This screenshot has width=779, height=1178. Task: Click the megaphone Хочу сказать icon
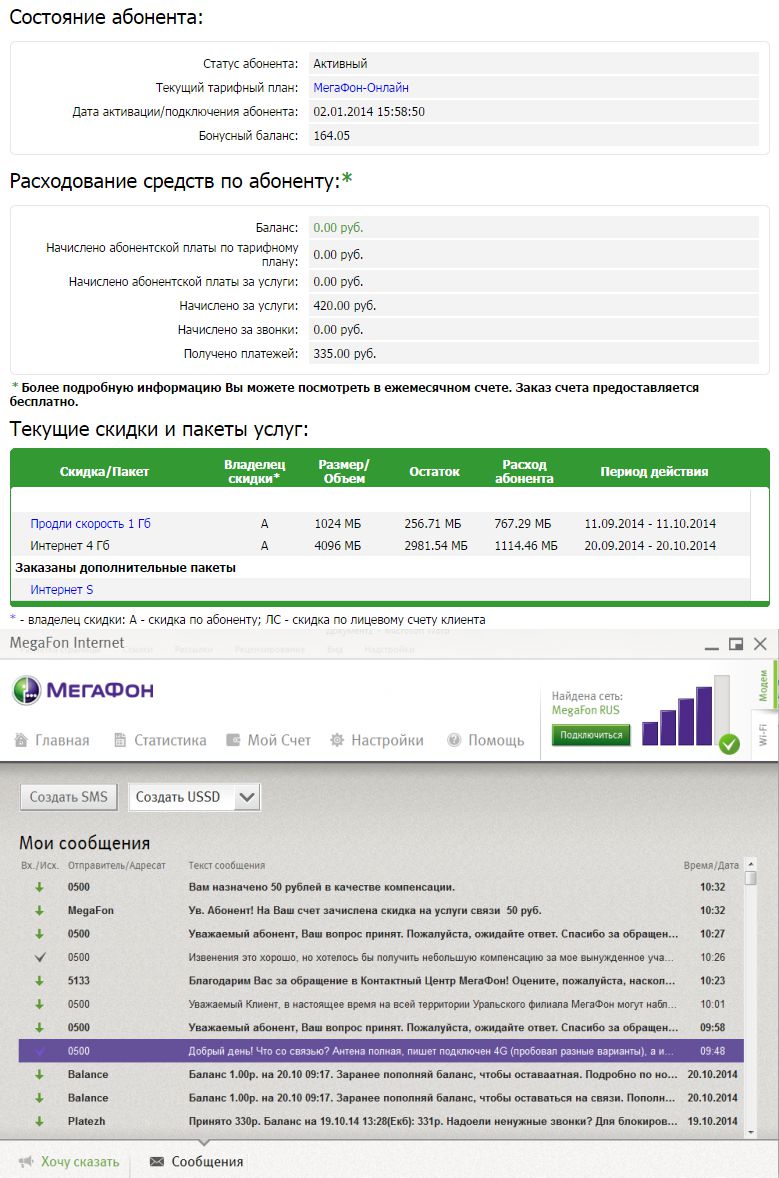point(26,1161)
